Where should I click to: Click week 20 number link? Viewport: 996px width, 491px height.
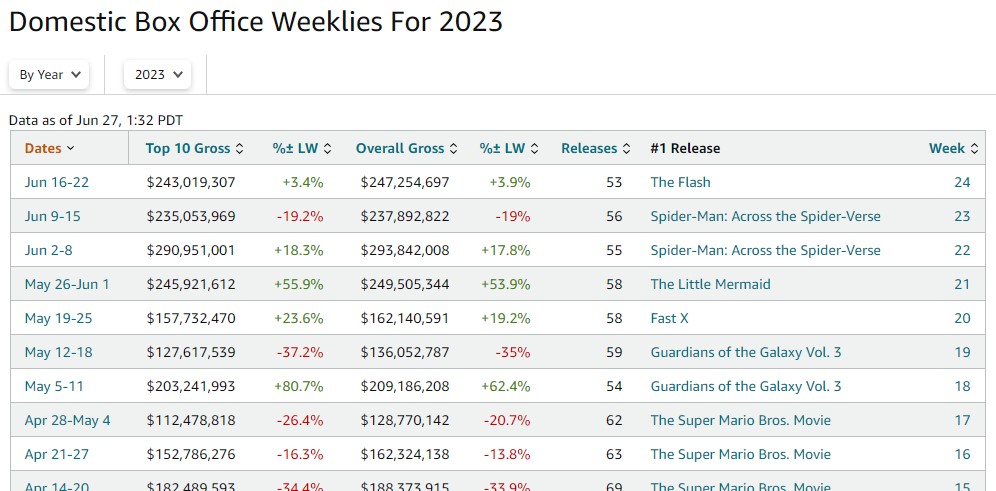coord(962,318)
